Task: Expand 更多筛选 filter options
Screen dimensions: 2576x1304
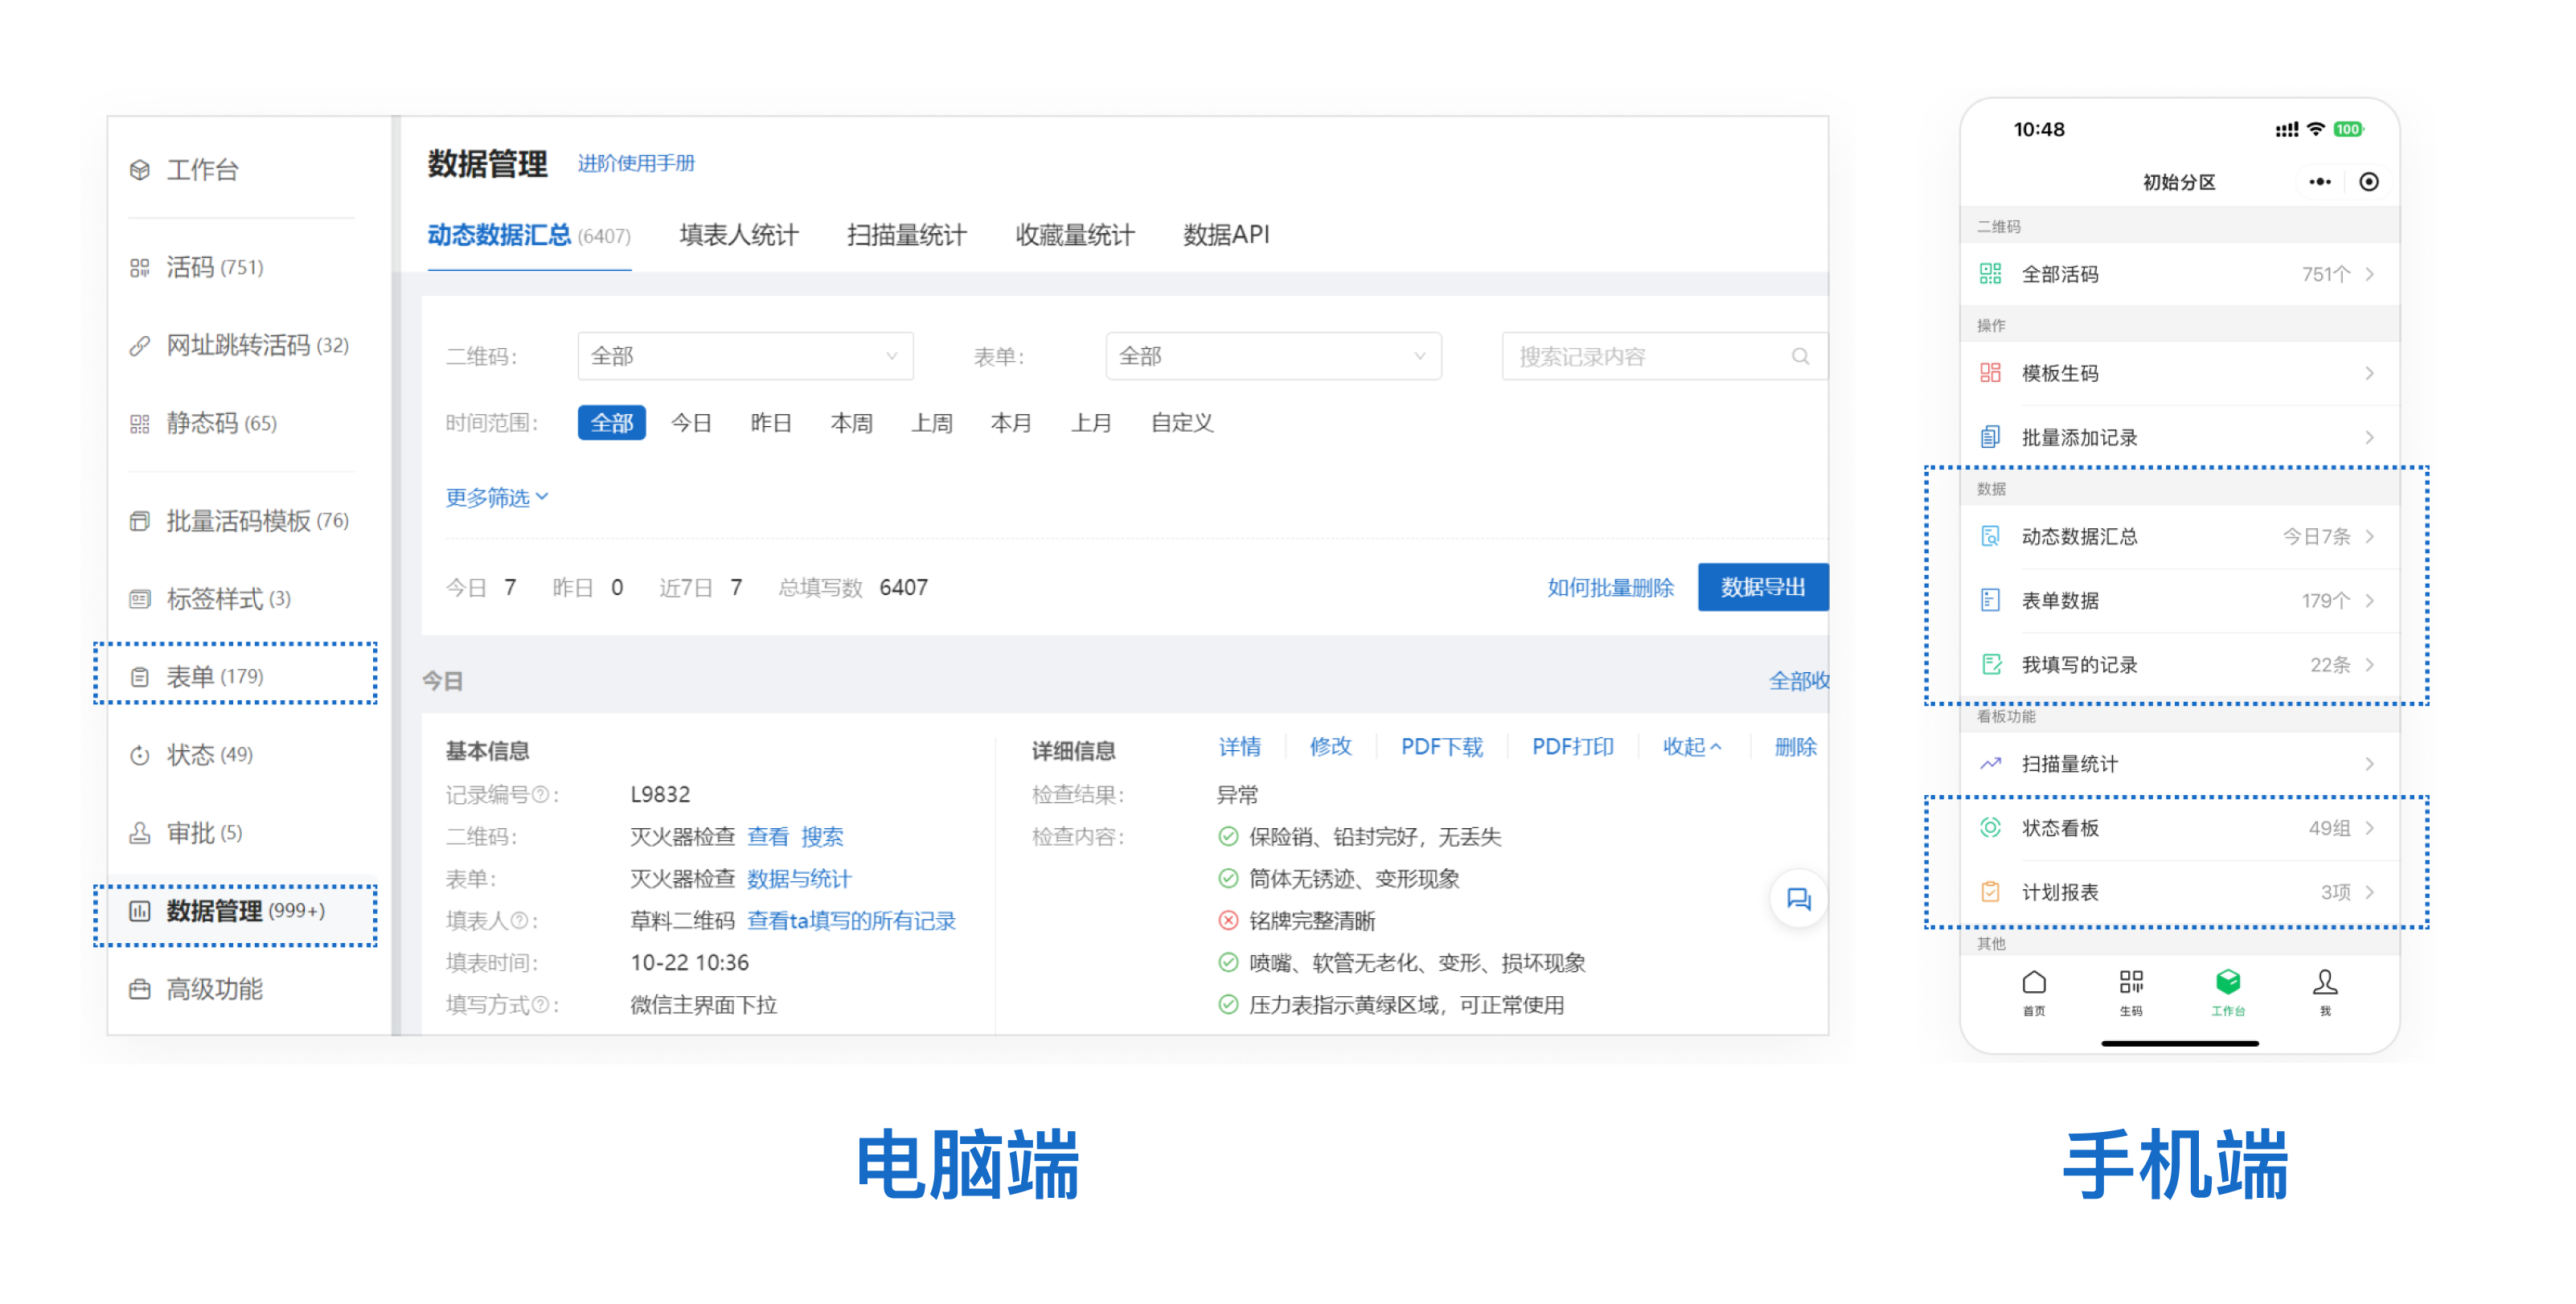Action: [x=497, y=497]
